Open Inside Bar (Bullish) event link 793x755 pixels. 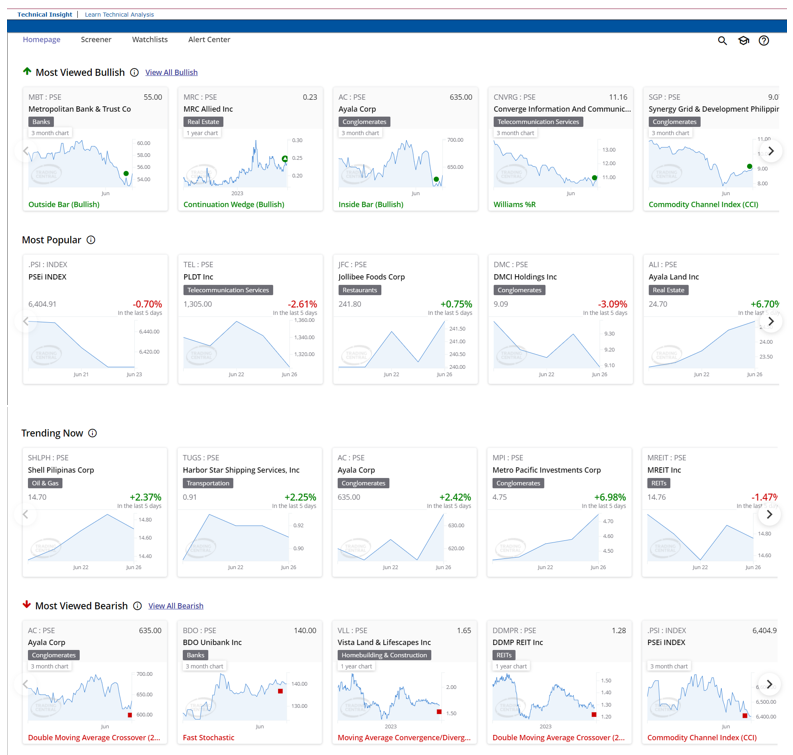(x=371, y=204)
